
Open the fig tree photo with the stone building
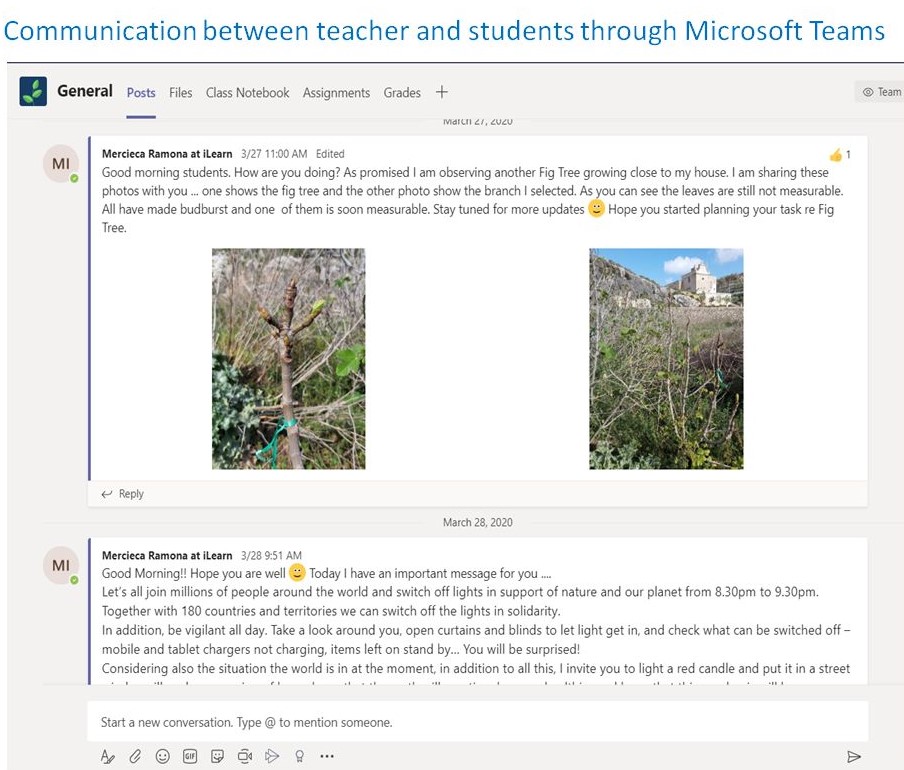pyautogui.click(x=666, y=359)
